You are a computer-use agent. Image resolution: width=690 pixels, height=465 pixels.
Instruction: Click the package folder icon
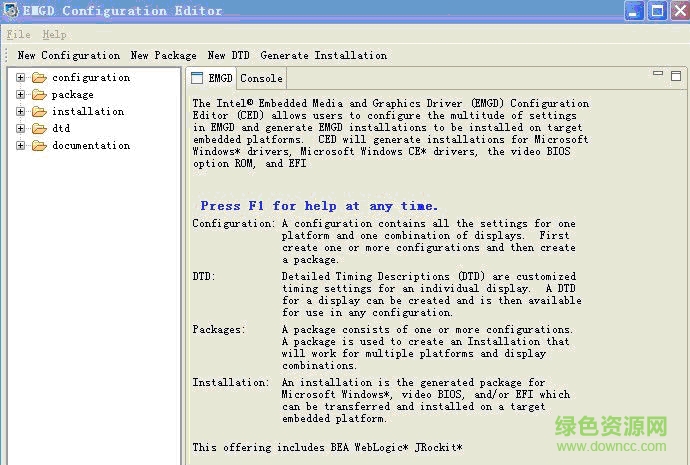click(x=39, y=95)
